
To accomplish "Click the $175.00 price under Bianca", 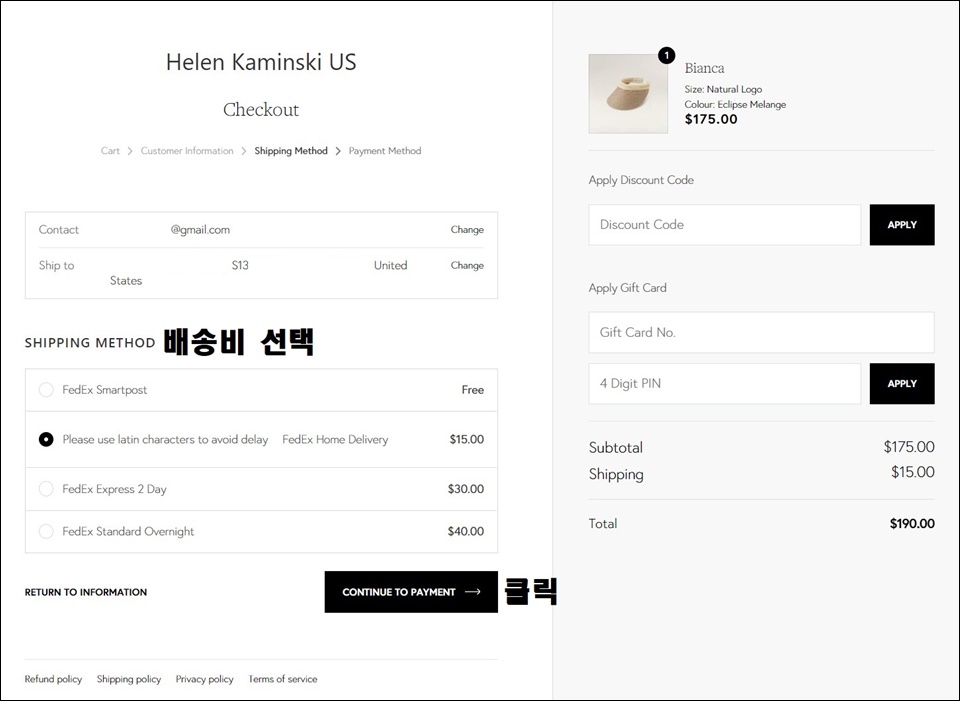I will point(711,119).
